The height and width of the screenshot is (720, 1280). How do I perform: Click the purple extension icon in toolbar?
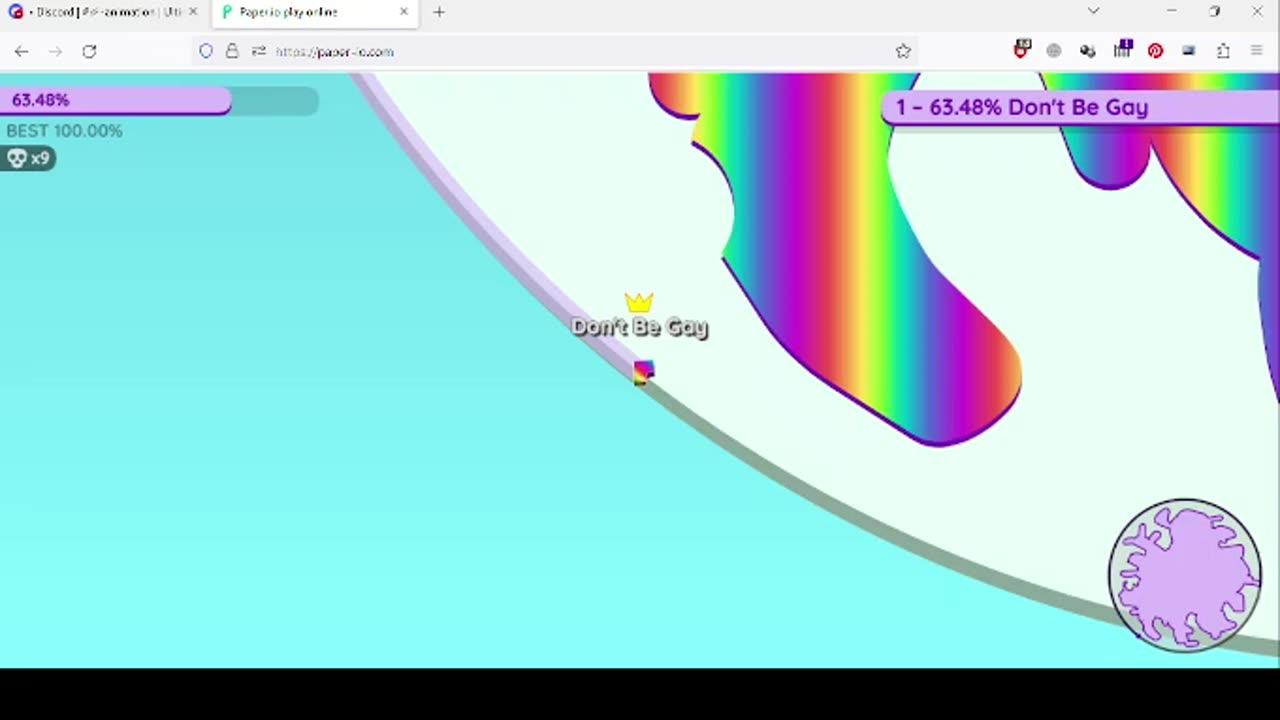click(1122, 51)
